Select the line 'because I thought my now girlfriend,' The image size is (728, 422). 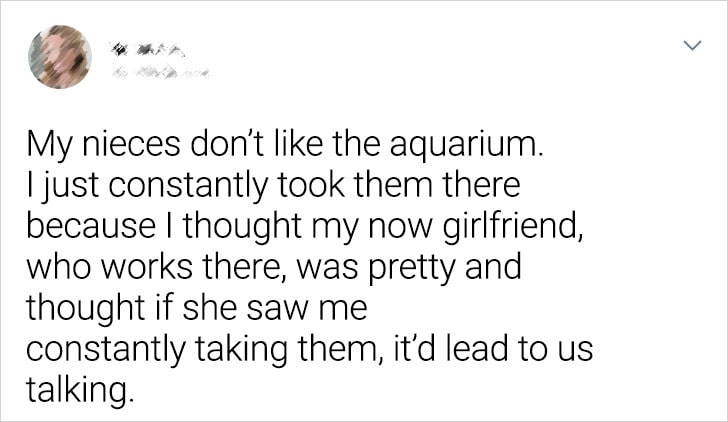pyautogui.click(x=305, y=227)
